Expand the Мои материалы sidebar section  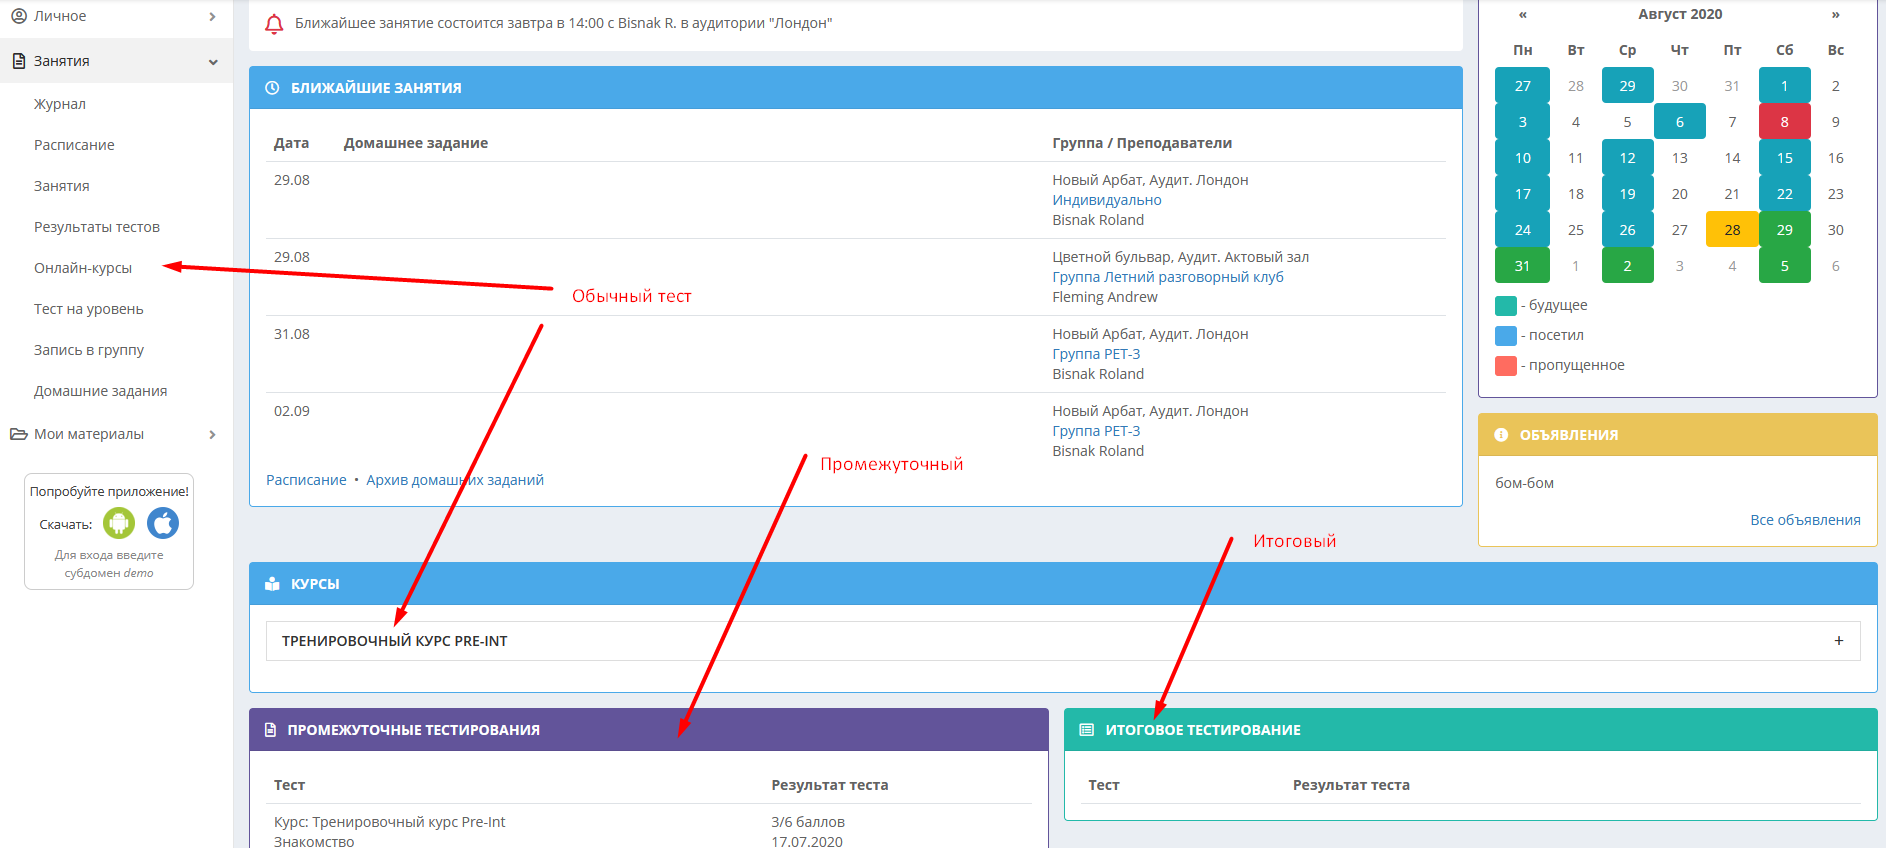tap(212, 434)
